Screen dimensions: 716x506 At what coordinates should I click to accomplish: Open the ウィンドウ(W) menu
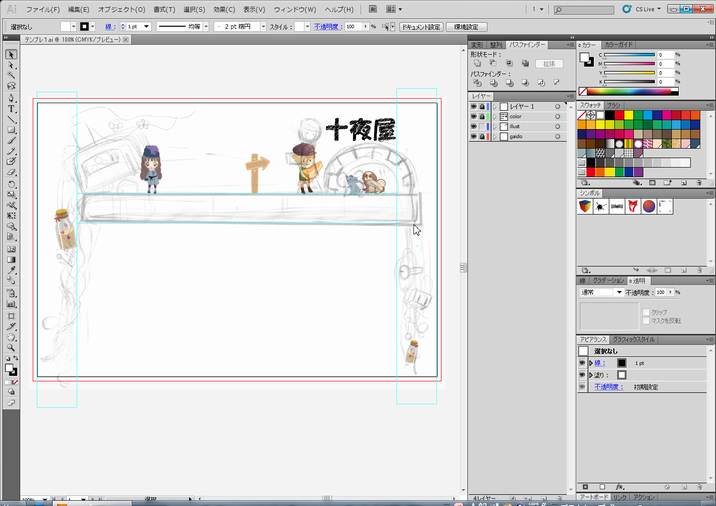295,9
